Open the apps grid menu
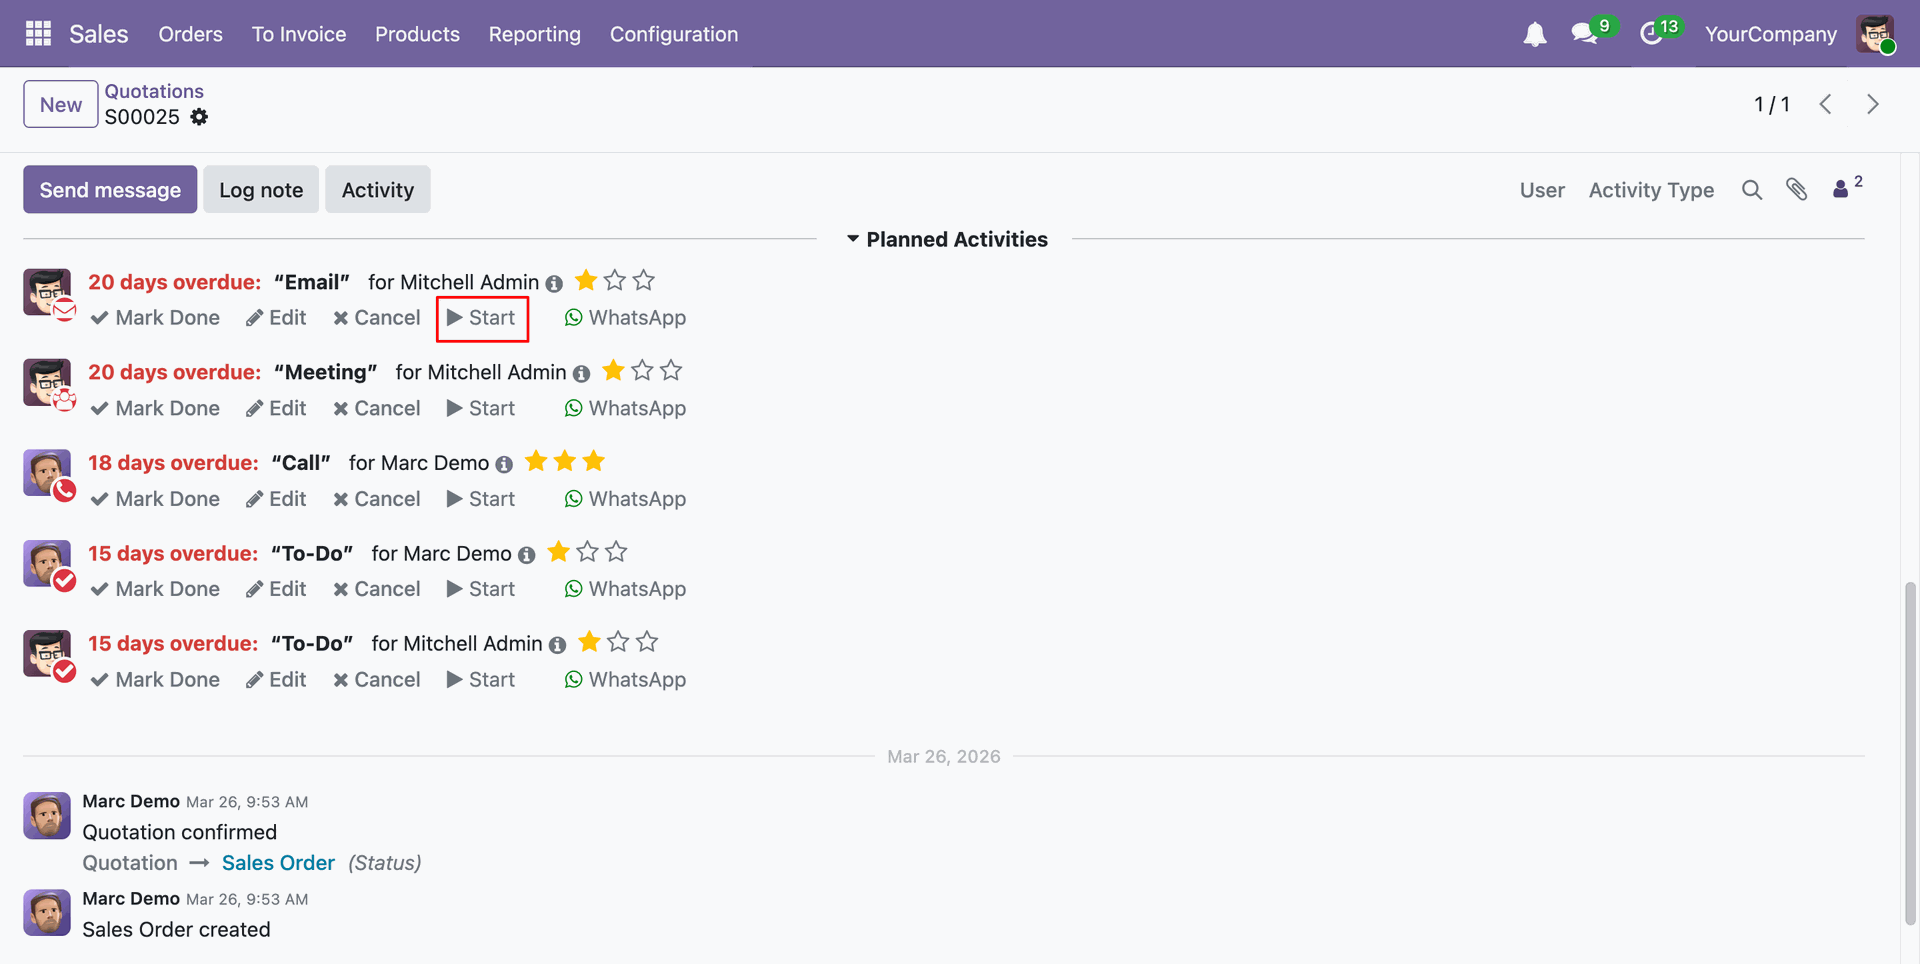This screenshot has width=1920, height=964. point(38,34)
